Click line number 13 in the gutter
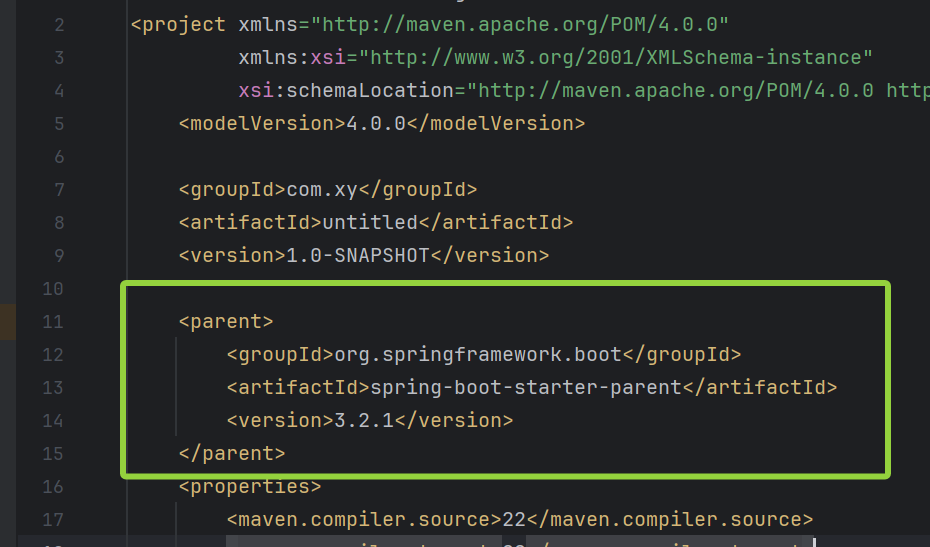Screen dimensions: 930x547 pos(53,387)
